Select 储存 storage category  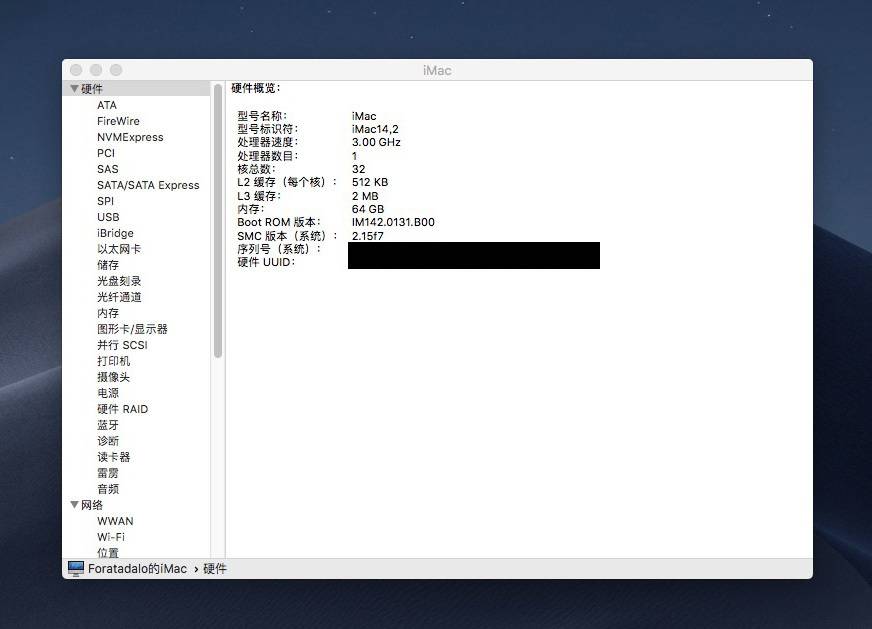[108, 265]
